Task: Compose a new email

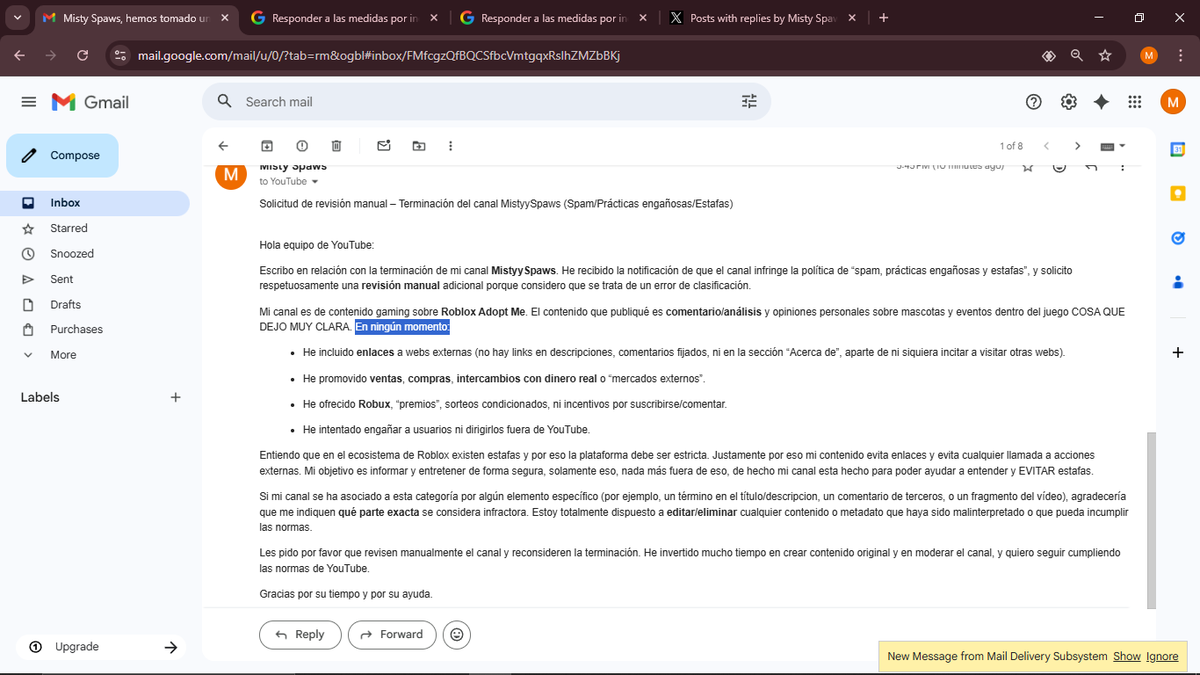Action: point(62,155)
